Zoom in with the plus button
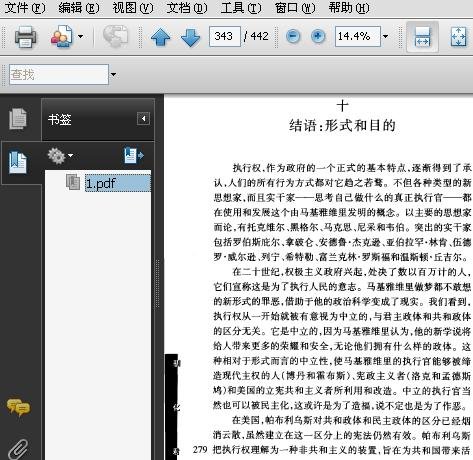The image size is (473, 460). (x=318, y=36)
